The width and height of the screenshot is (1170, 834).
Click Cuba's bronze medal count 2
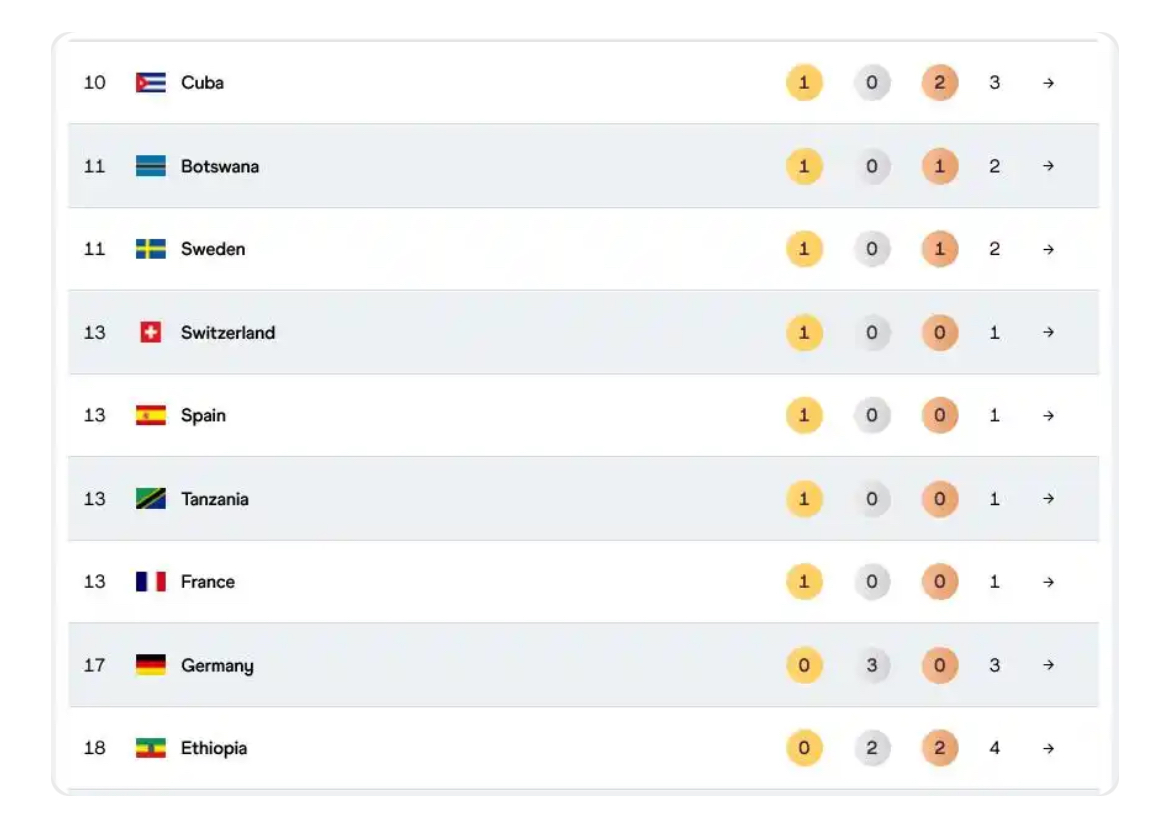coord(939,82)
